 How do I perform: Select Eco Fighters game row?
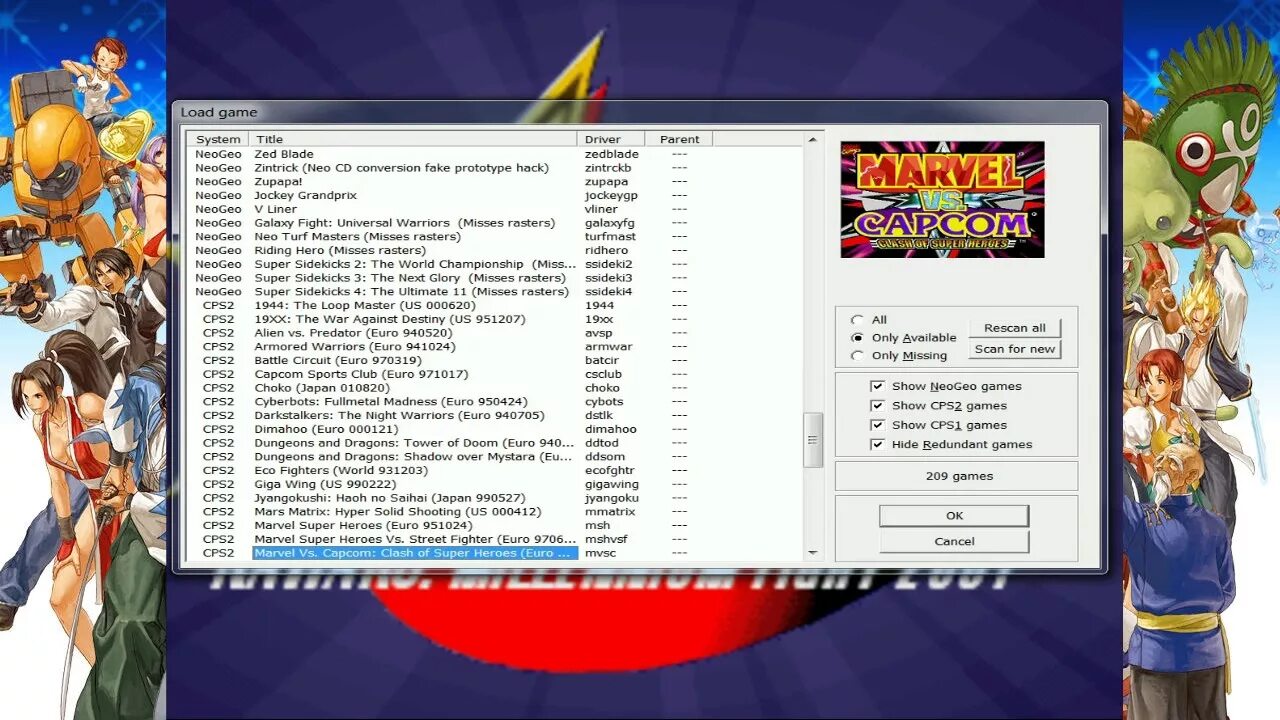click(x=495, y=470)
